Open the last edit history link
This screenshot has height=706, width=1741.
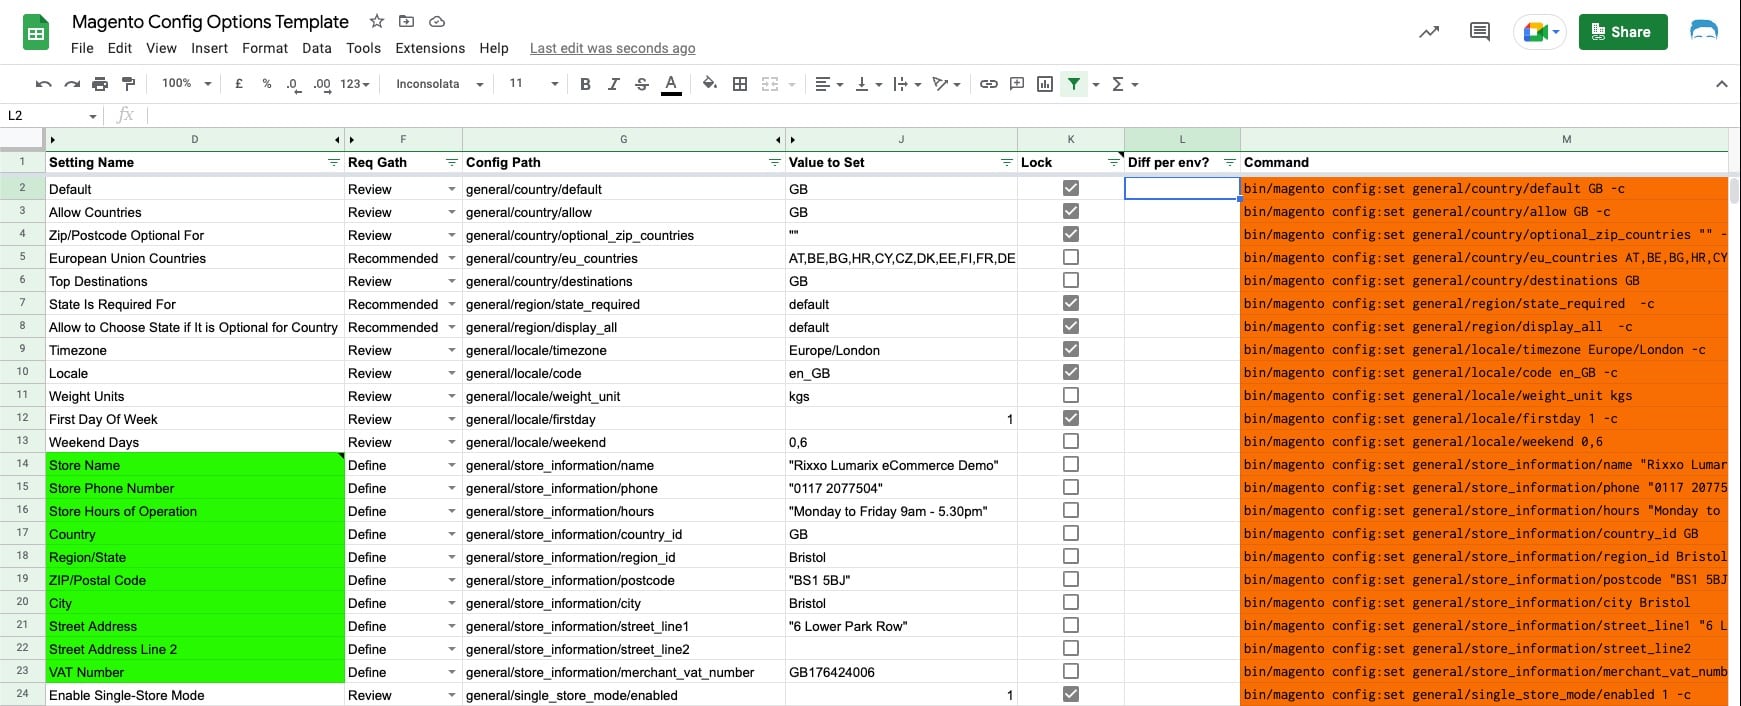(612, 48)
